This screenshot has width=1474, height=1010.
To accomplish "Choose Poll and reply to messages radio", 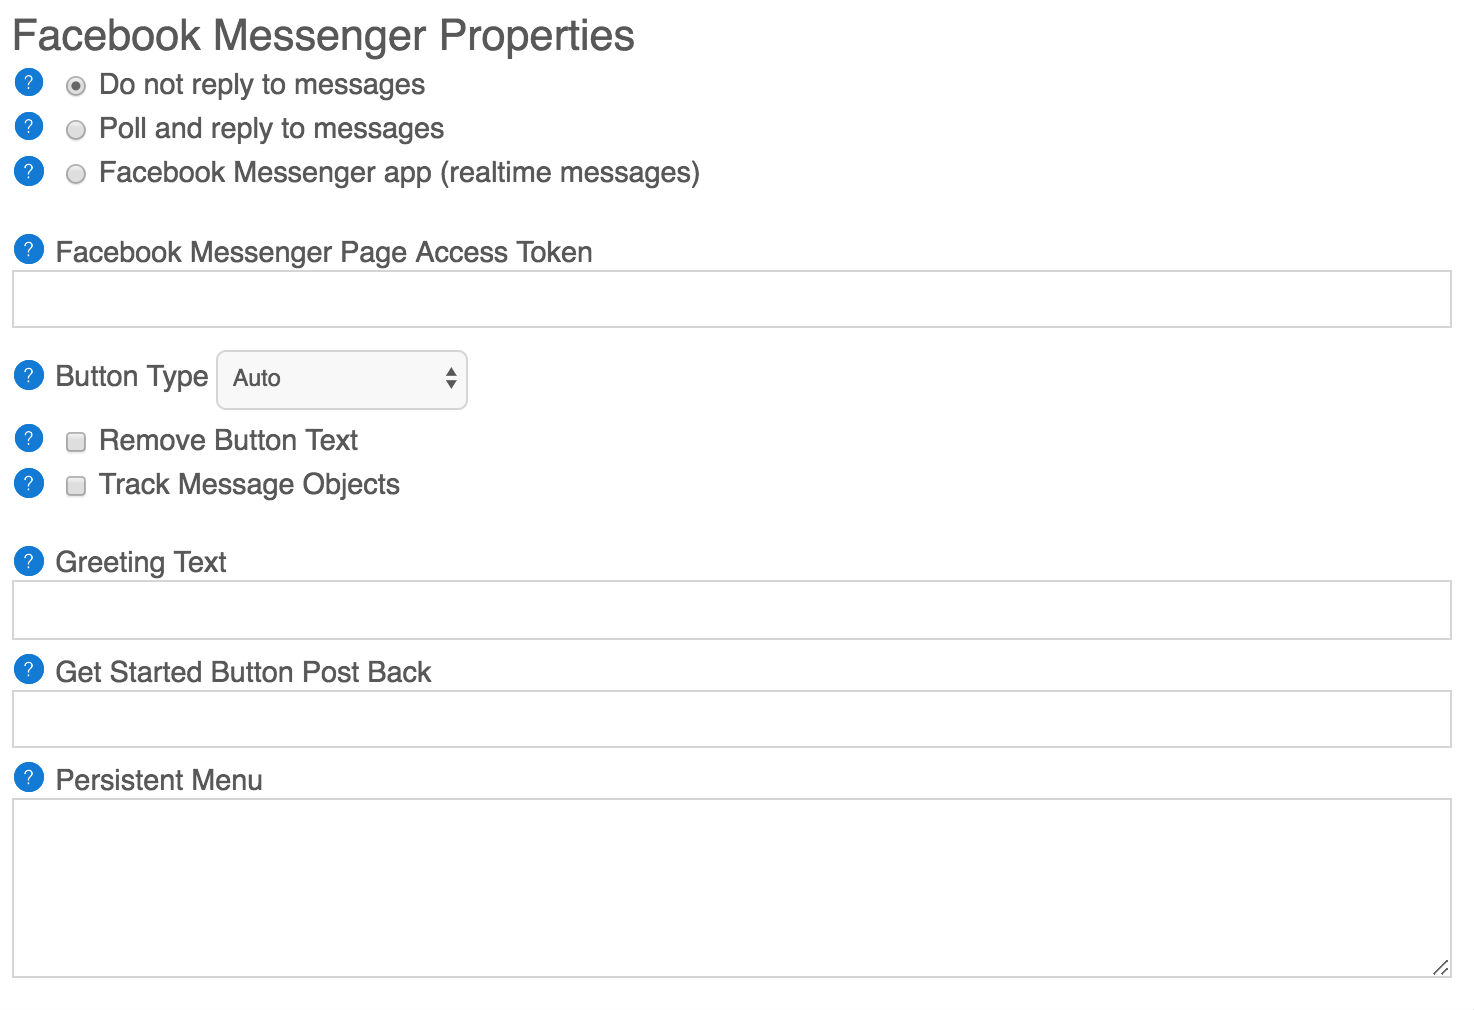I will tap(76, 130).
